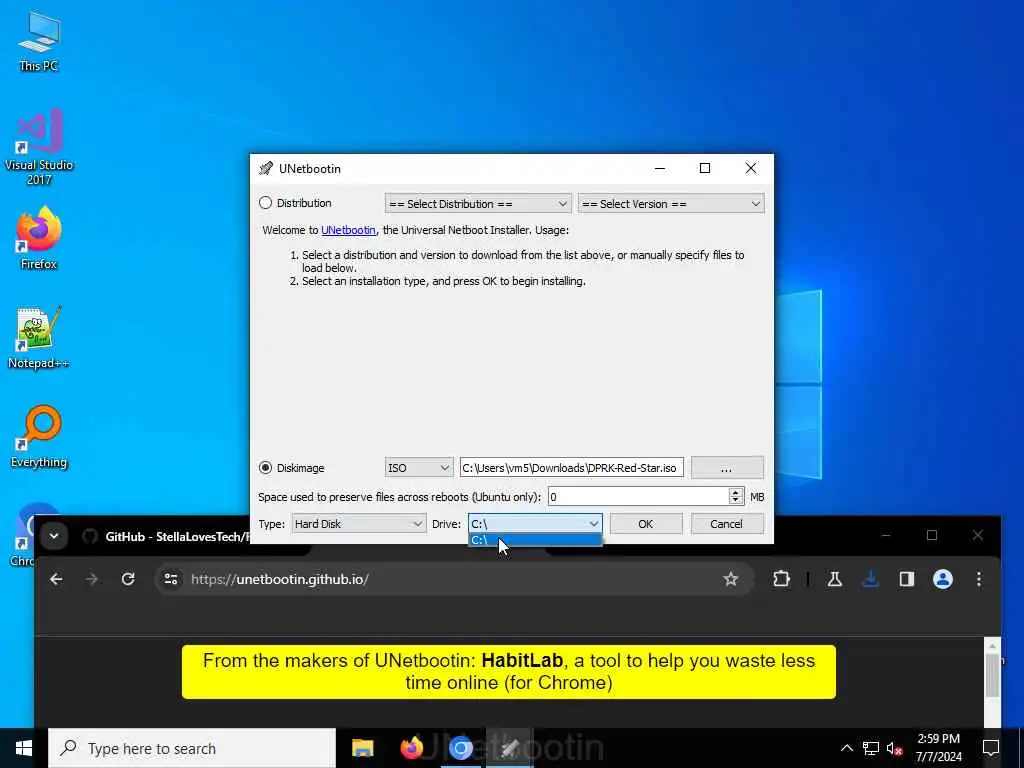
Task: Open This PC desktop icon
Action: pos(39,41)
